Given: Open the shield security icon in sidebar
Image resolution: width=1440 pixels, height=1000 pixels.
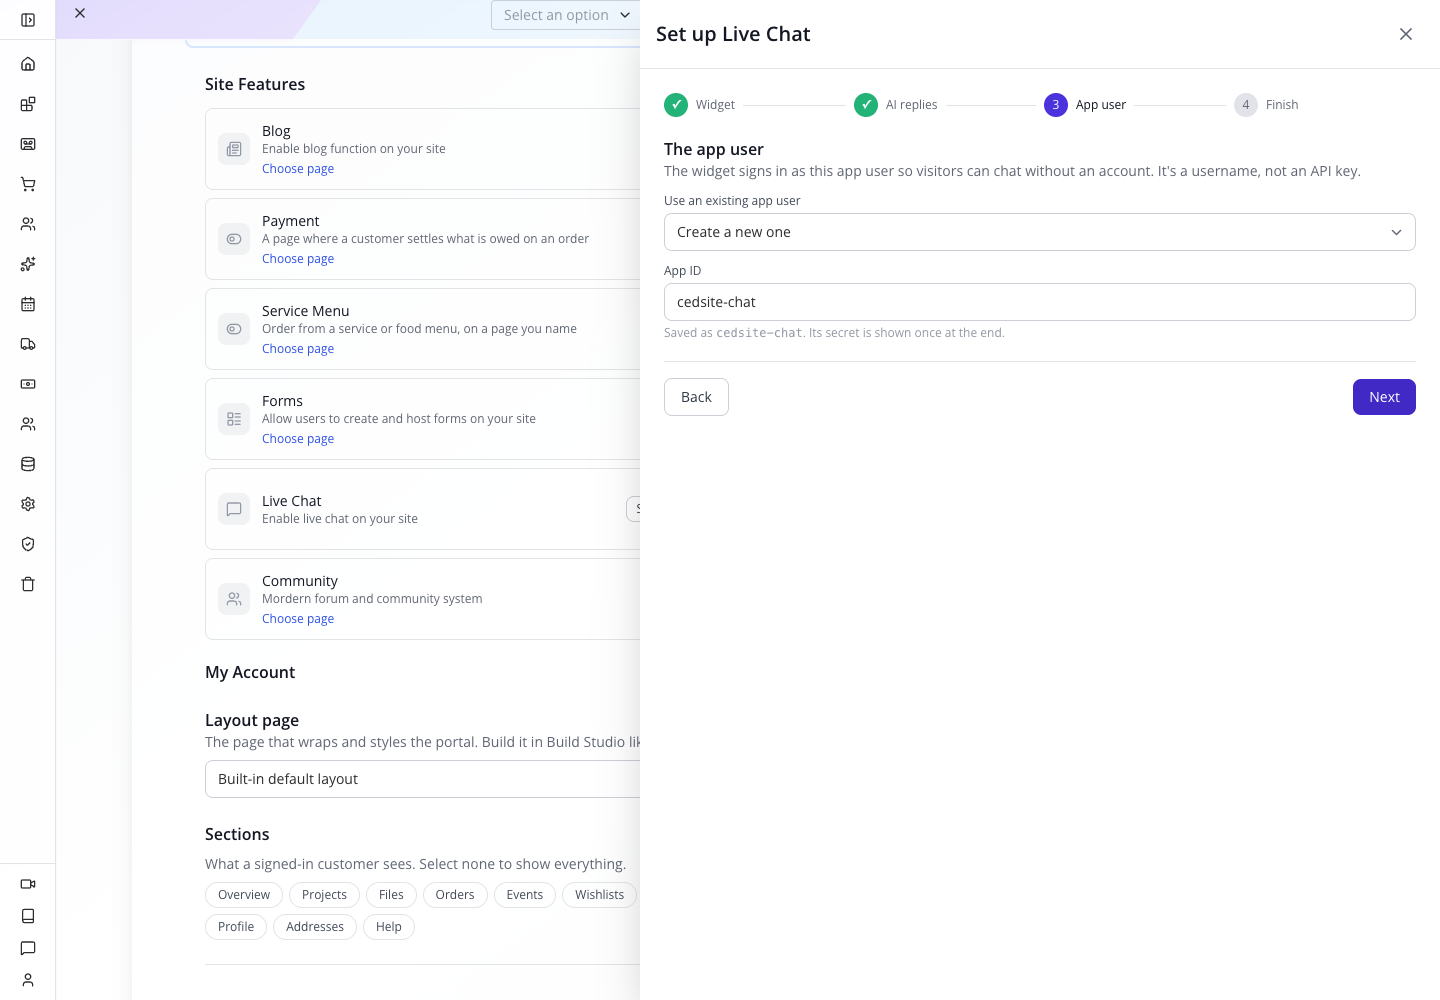Looking at the screenshot, I should coord(28,544).
